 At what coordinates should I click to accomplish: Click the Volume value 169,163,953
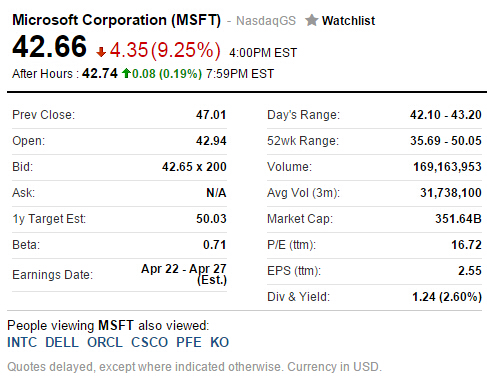coord(447,167)
